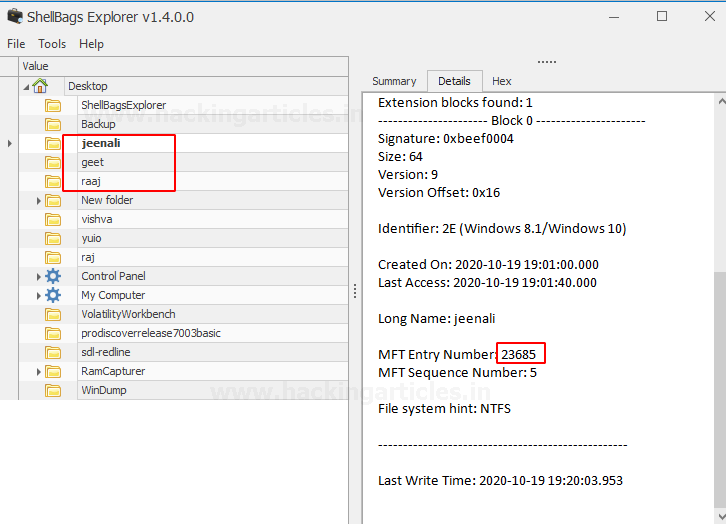726x524 pixels.
Task: Click the row indicator arrow for jeenali
Action: pos(9,143)
